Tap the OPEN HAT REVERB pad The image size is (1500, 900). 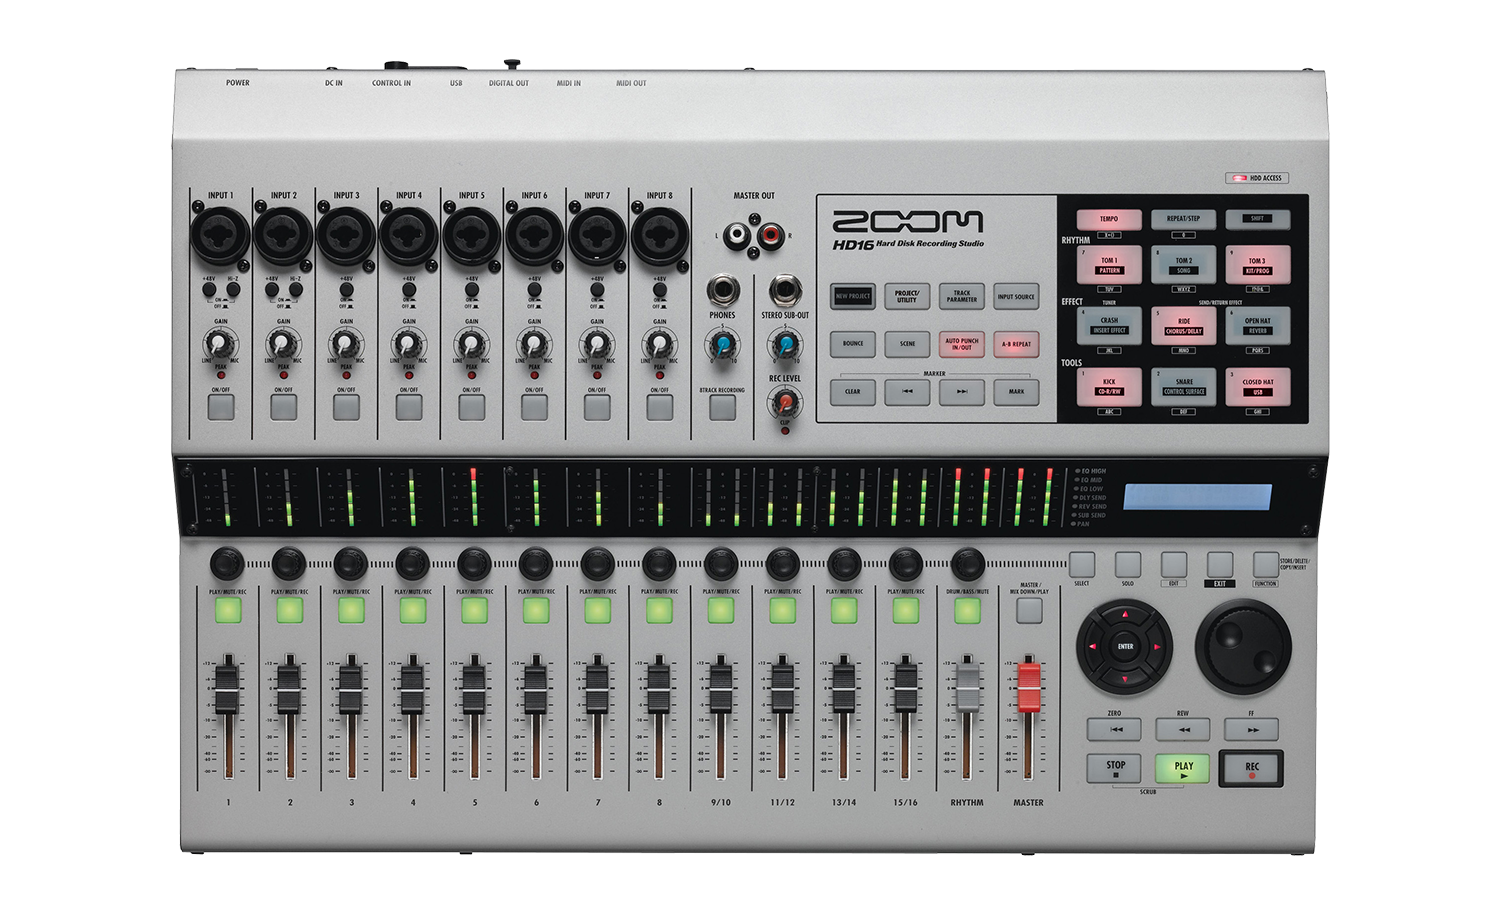coord(1257,326)
